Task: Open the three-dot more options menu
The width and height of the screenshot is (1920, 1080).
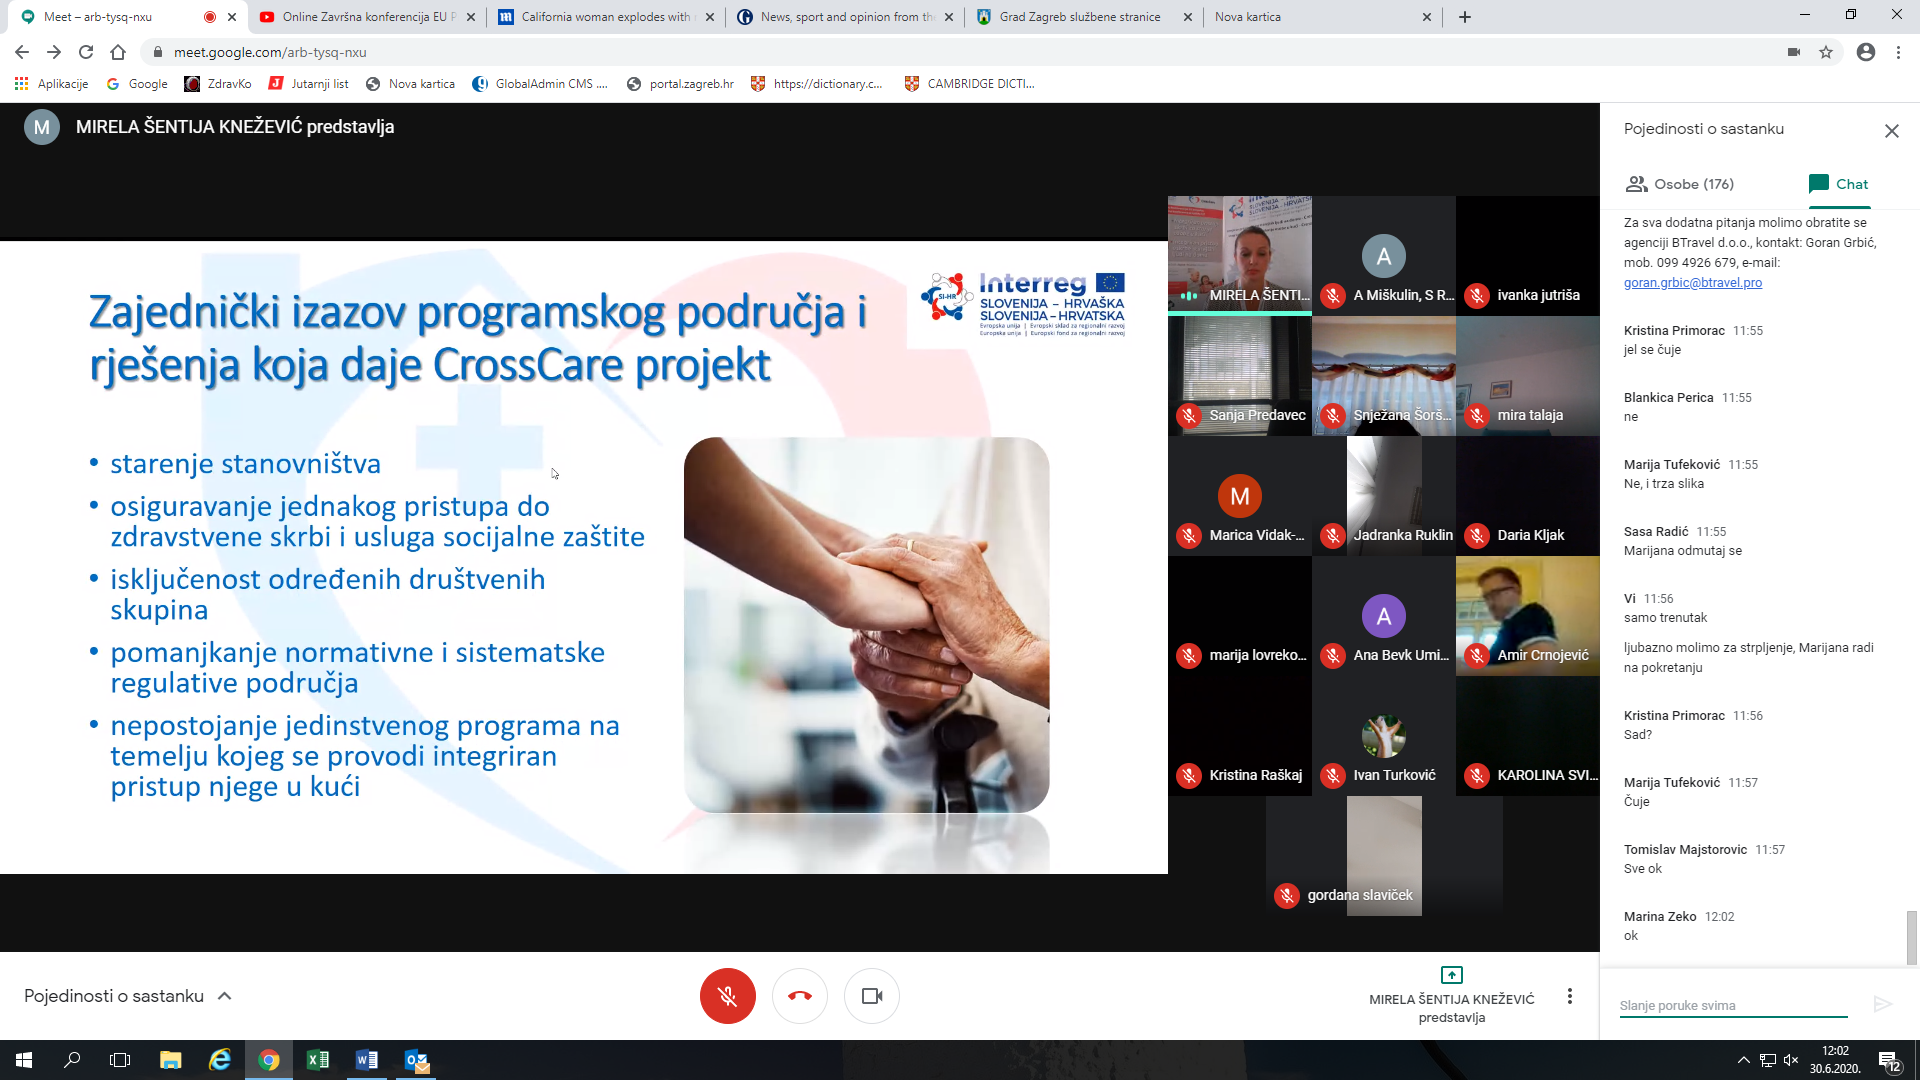Action: [1569, 996]
